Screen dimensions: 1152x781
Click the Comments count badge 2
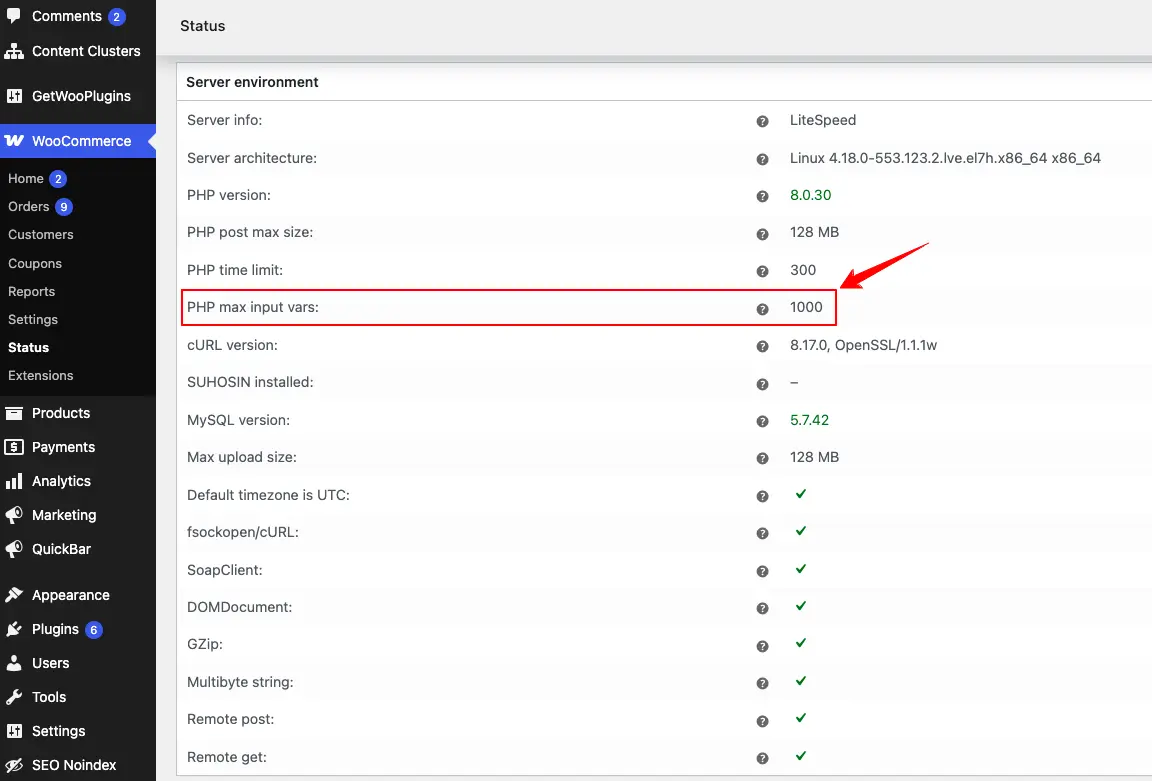click(116, 16)
